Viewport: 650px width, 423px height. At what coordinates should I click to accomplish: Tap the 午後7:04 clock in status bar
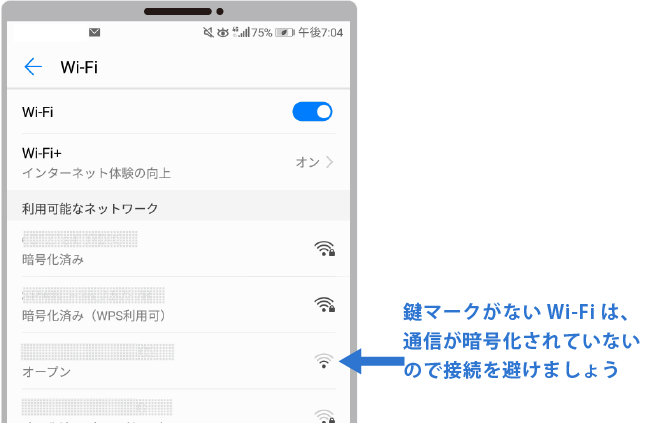point(322,32)
